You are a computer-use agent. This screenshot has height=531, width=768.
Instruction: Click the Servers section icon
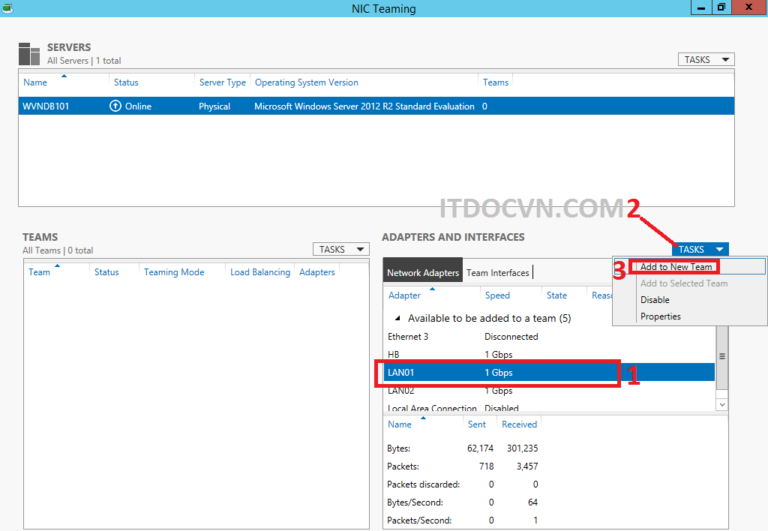tap(30, 54)
